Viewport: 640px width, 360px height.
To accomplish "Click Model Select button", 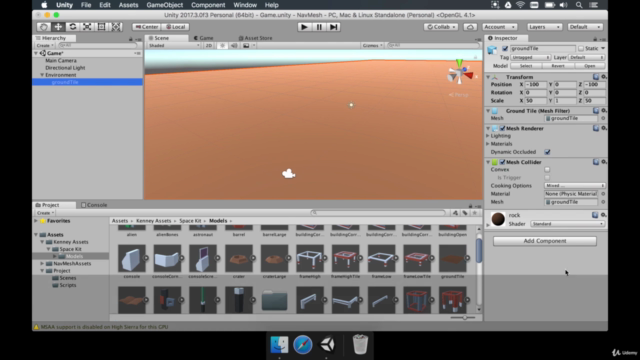I will (x=526, y=66).
